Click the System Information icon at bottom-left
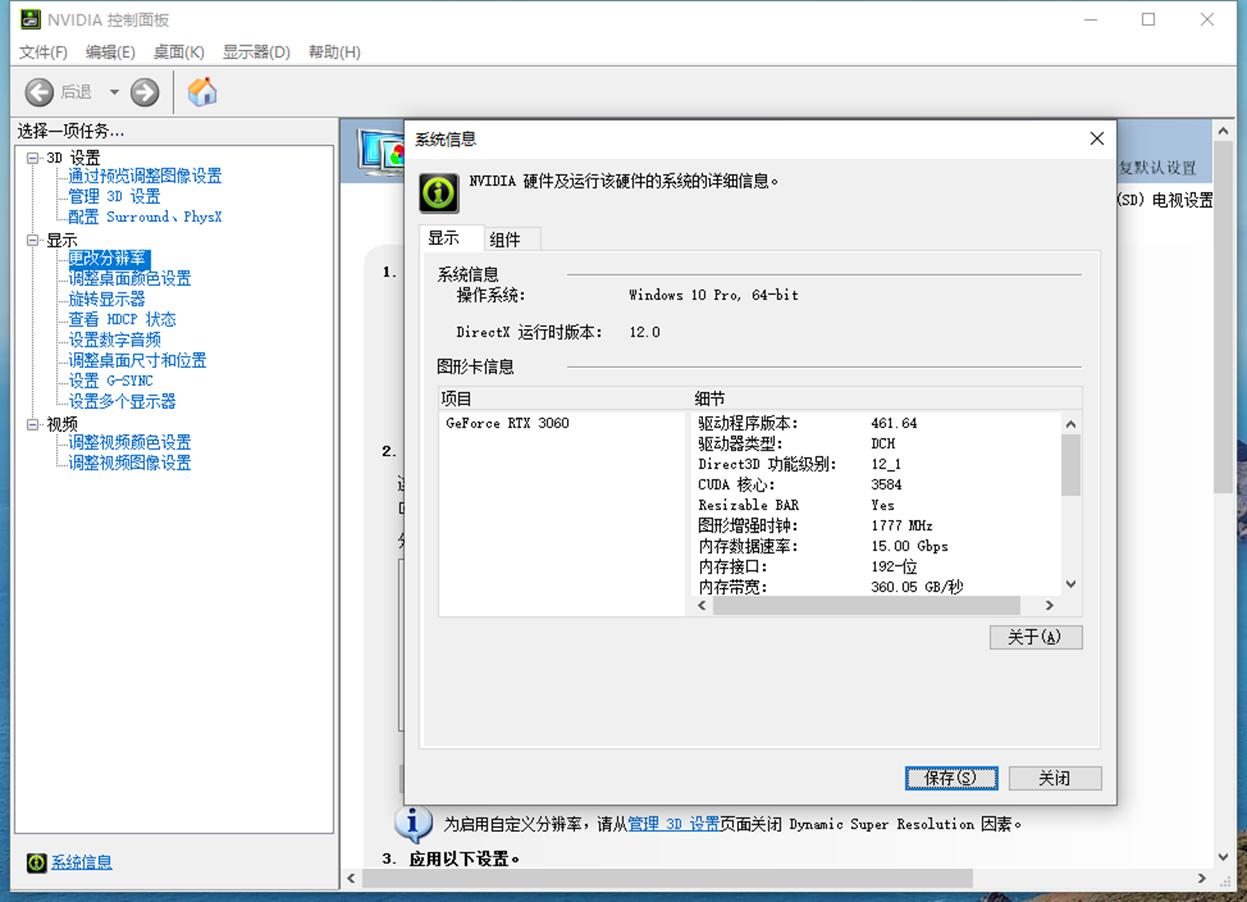1247x902 pixels. click(x=37, y=862)
